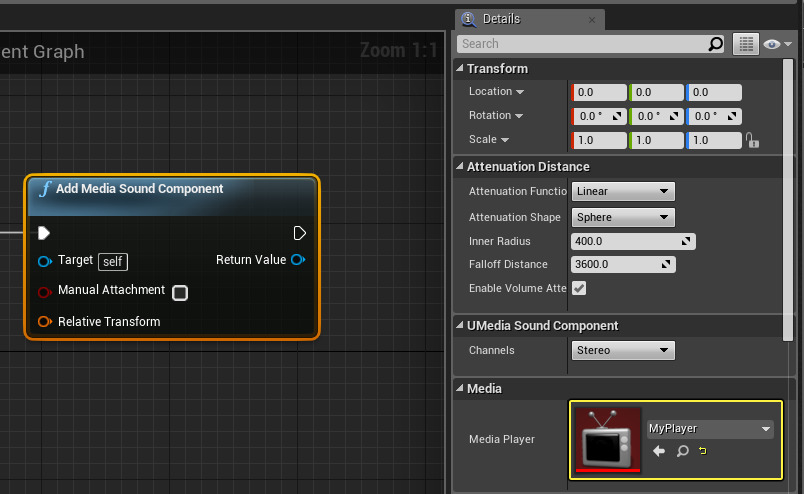Collapse the Attenuation Distance section

pyautogui.click(x=460, y=167)
